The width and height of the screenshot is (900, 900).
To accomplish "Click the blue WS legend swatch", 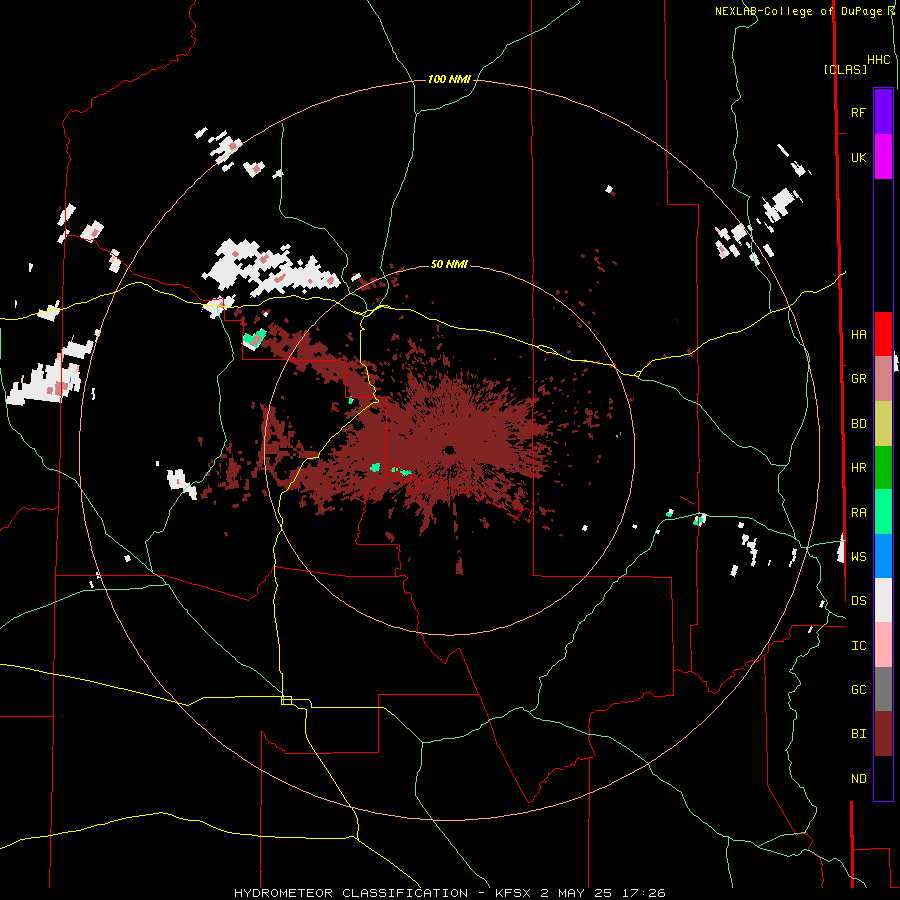I will click(883, 556).
